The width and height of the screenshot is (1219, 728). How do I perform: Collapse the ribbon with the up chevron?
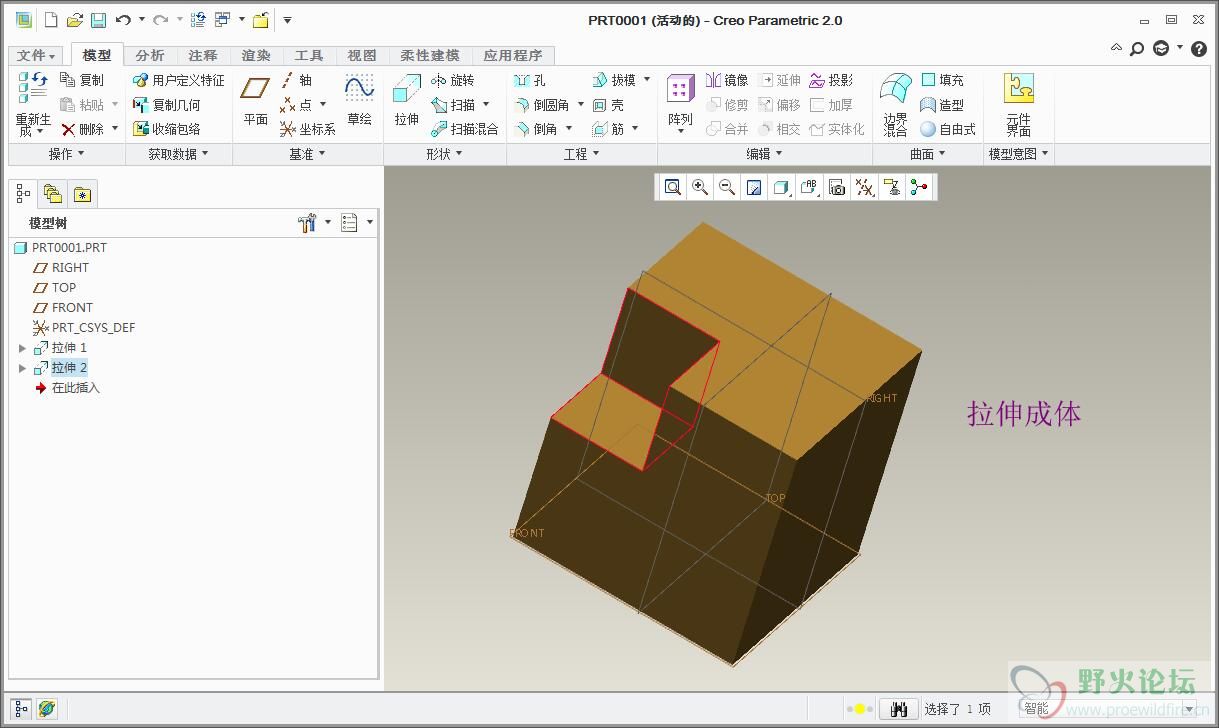pos(1116,48)
